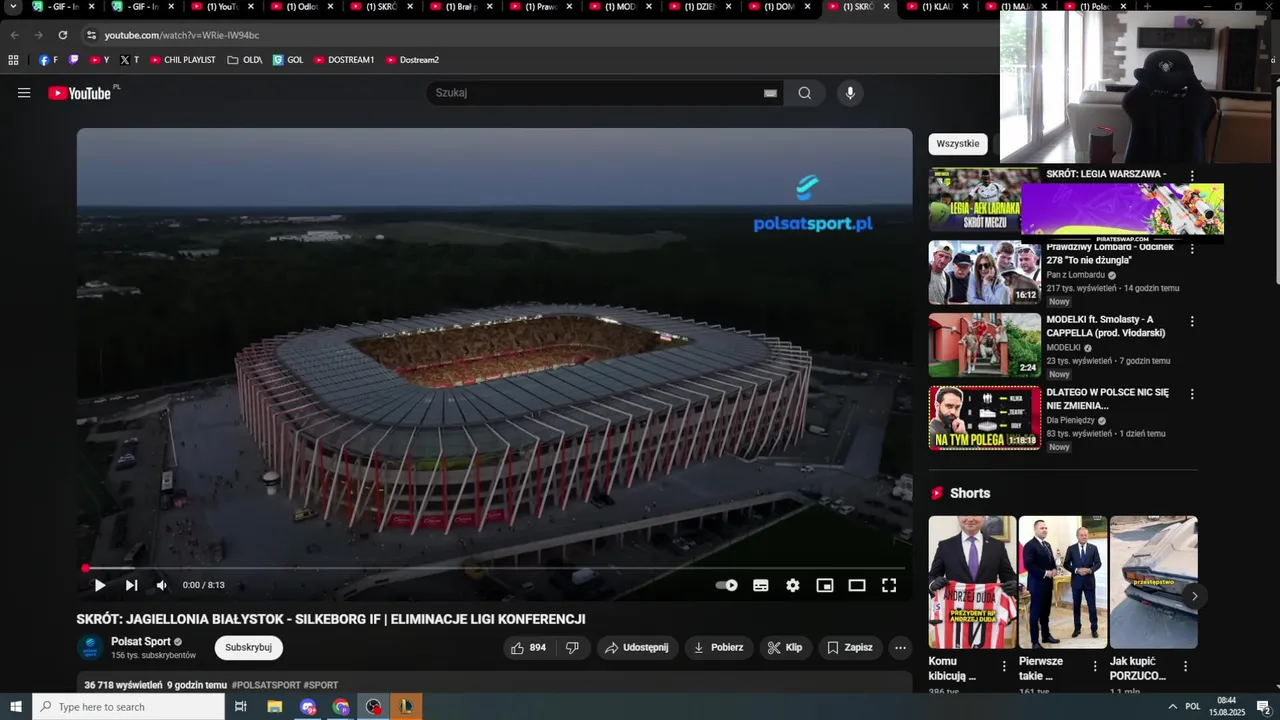Switch to the Odlot browser tab
1280x720 pixels.
(301, 7)
